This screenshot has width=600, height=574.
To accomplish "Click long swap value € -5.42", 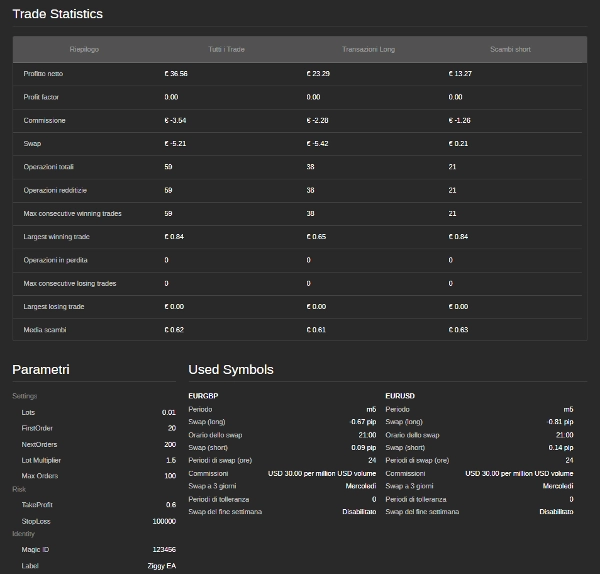I will point(317,144).
